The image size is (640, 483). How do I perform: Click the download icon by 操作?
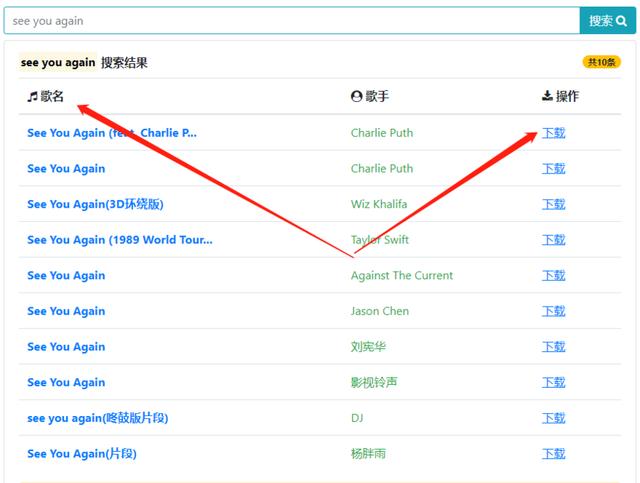tap(547, 96)
